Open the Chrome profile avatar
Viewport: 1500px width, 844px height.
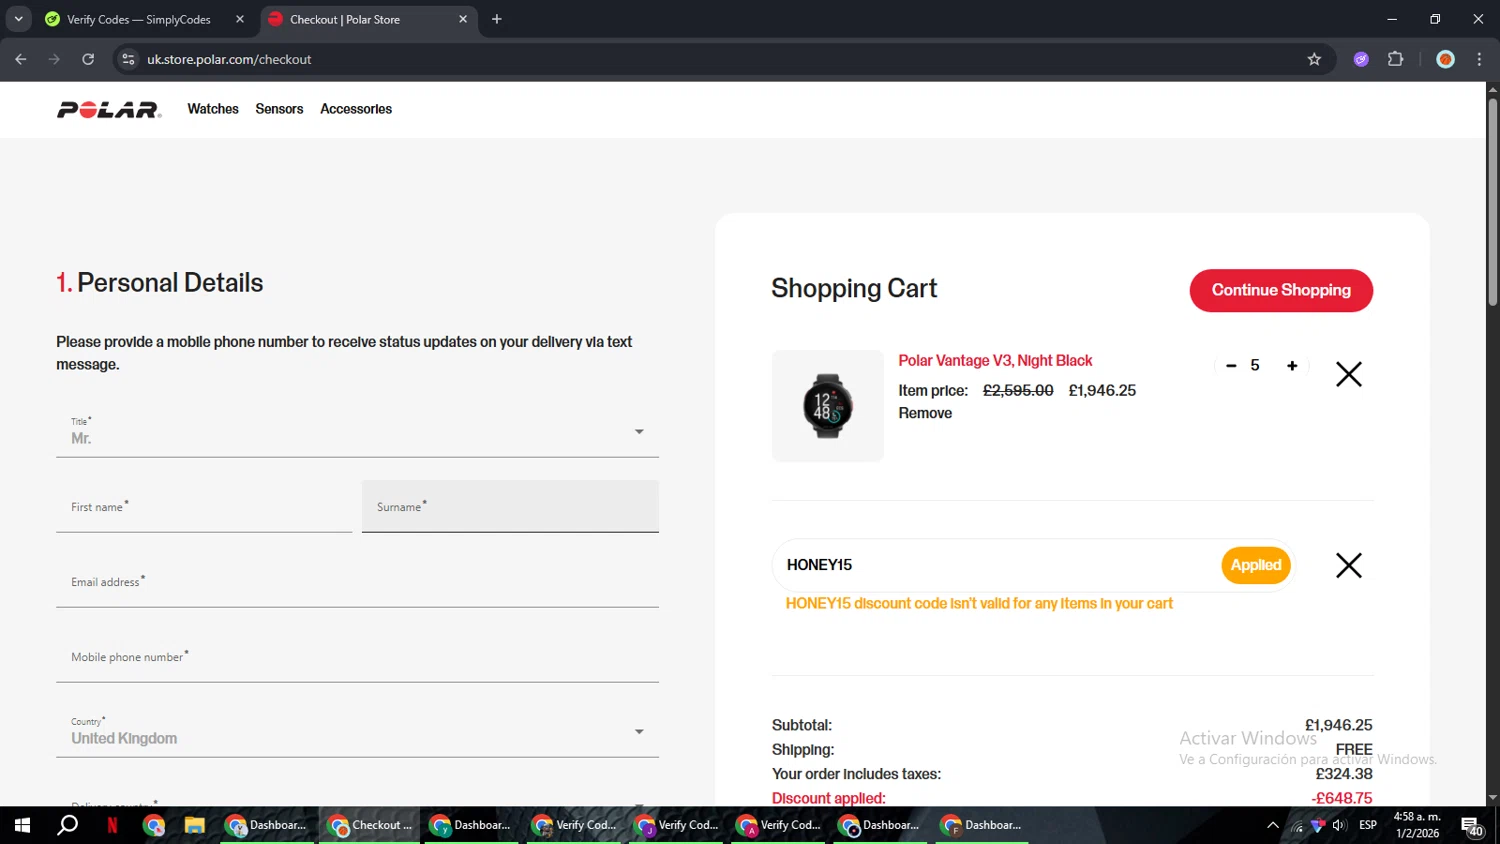click(x=1445, y=59)
